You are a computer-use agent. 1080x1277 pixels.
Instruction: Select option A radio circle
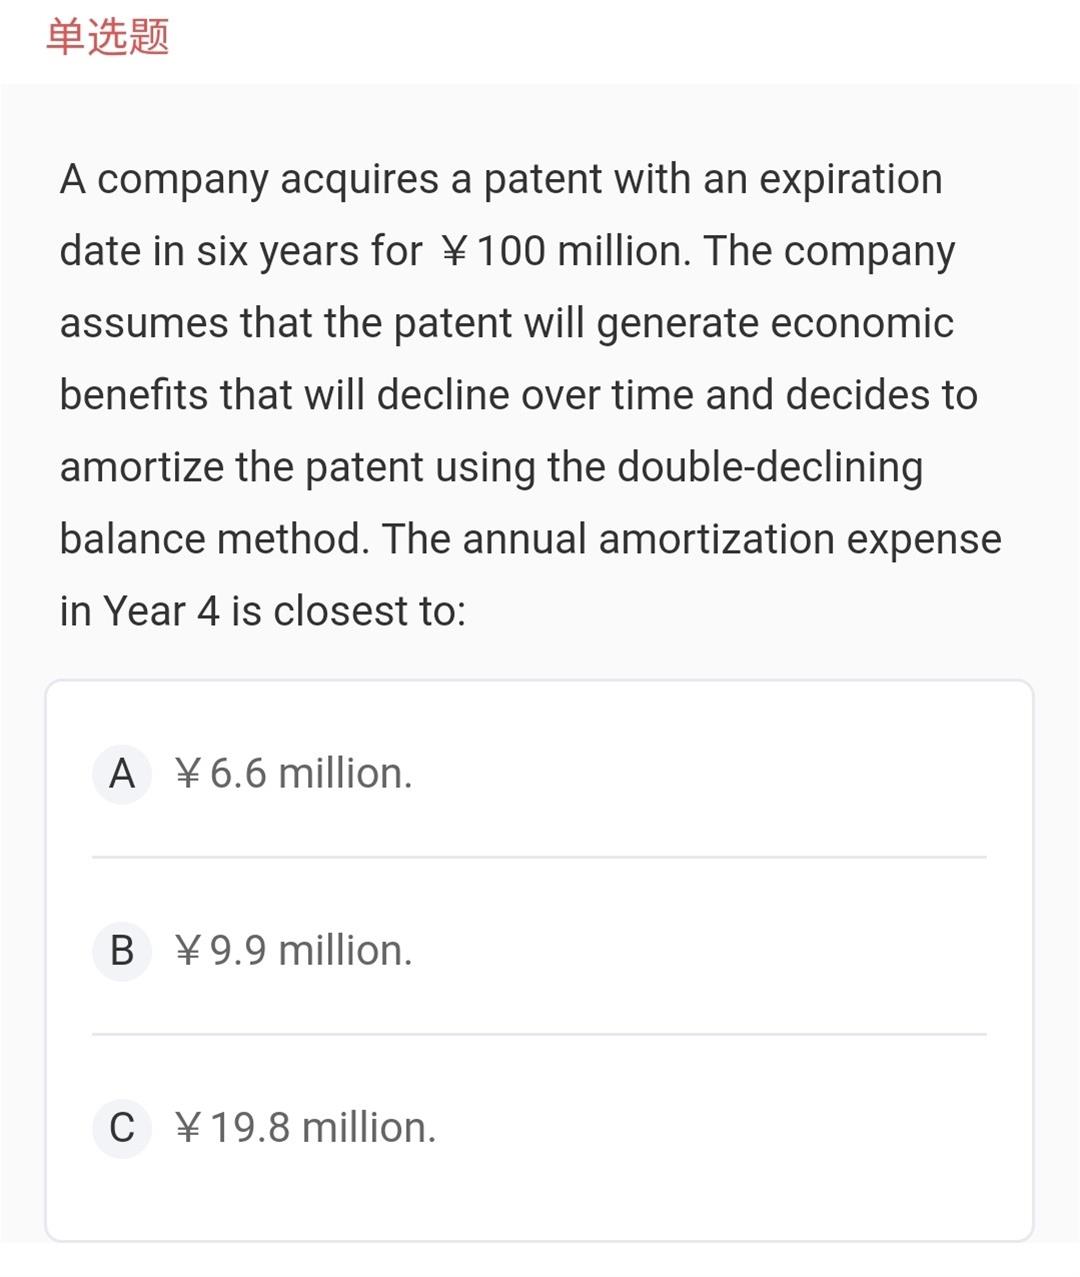tap(122, 773)
